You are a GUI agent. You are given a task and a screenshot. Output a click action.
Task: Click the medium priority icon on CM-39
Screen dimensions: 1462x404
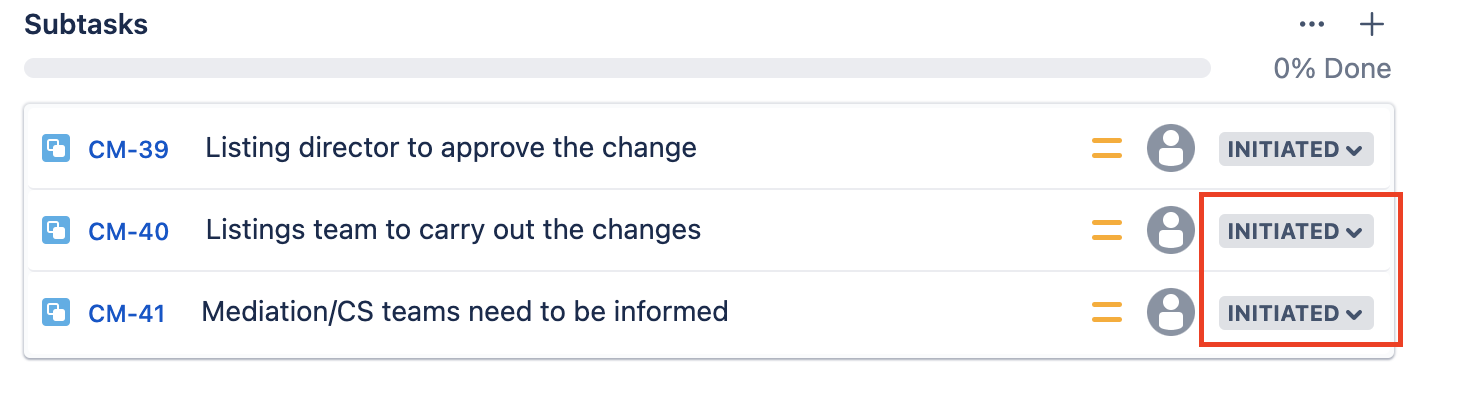1106,149
